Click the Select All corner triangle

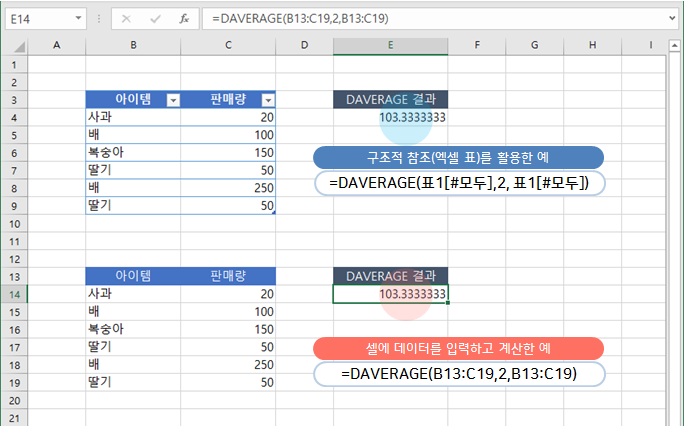pos(20,46)
